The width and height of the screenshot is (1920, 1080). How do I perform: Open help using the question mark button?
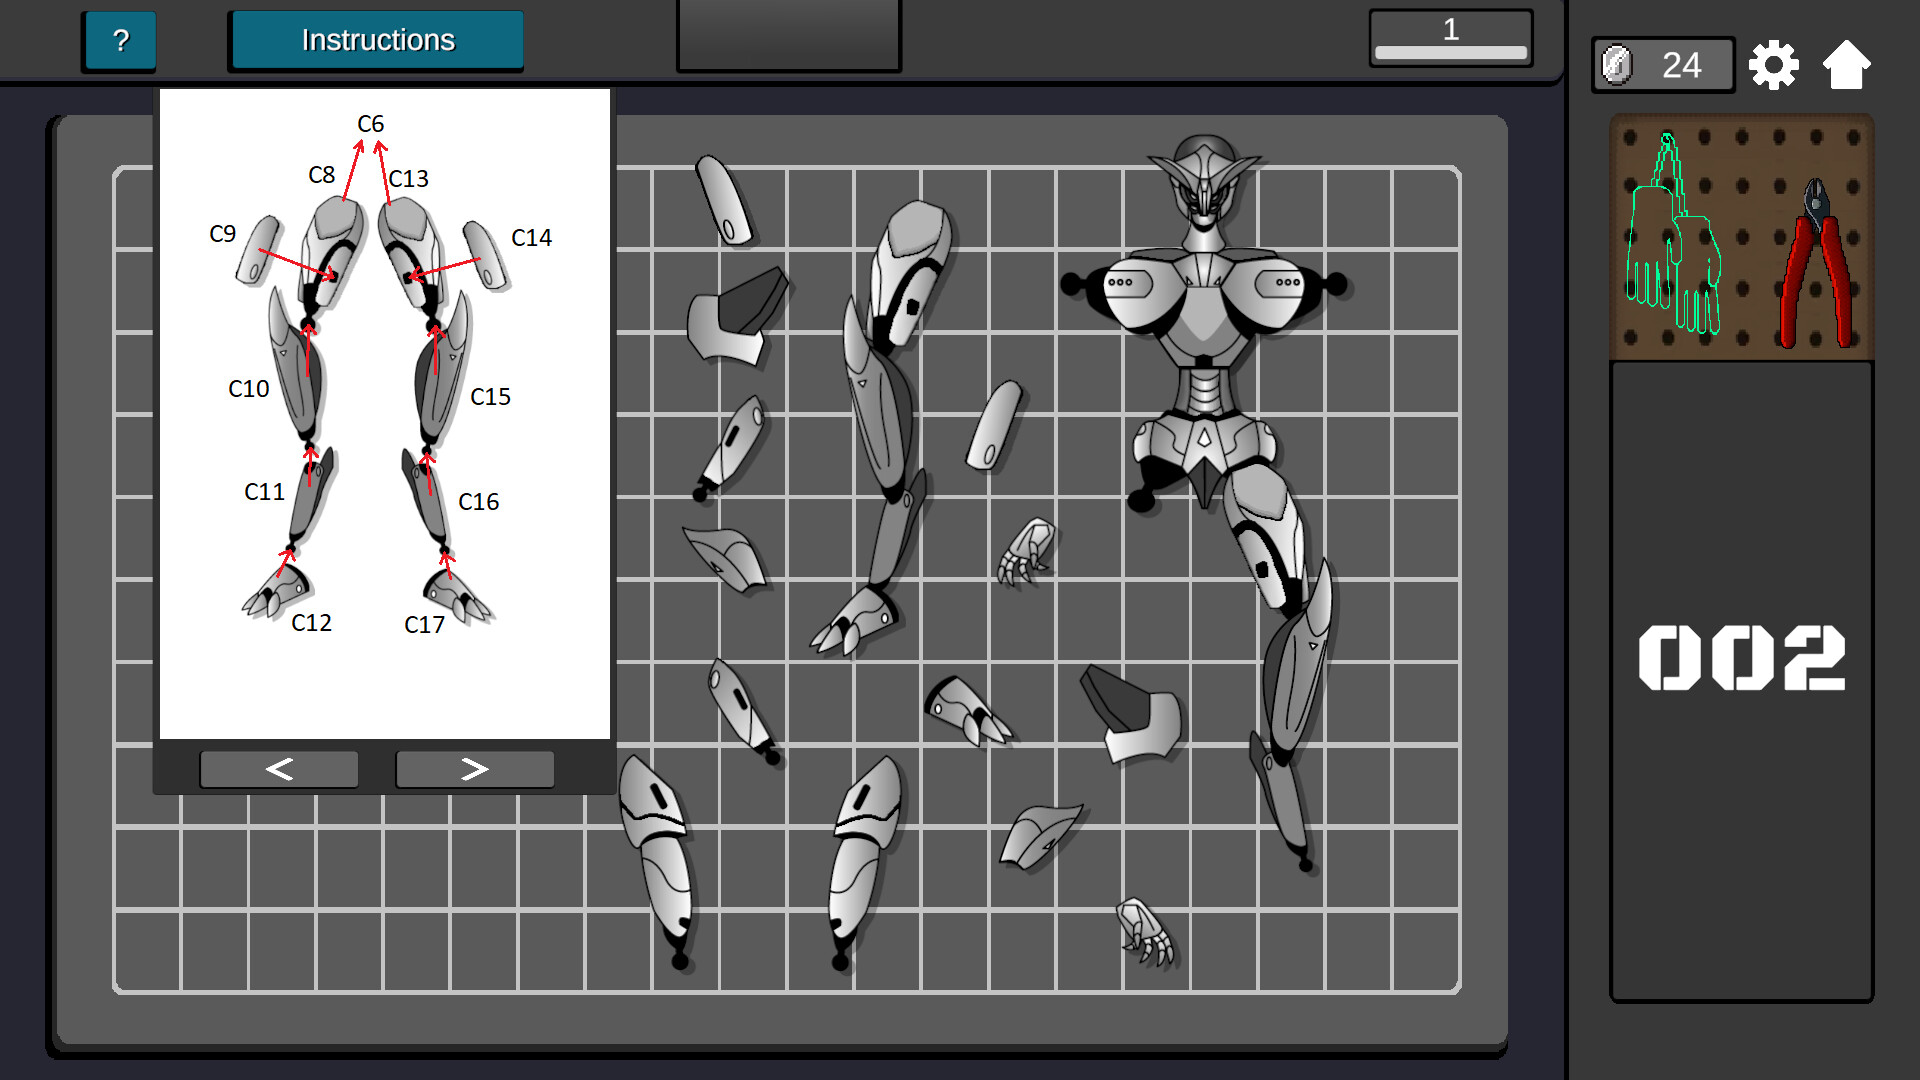click(x=119, y=40)
